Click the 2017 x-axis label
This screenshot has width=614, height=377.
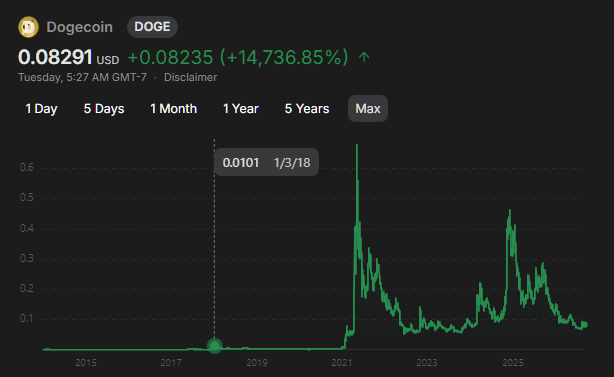(171, 363)
